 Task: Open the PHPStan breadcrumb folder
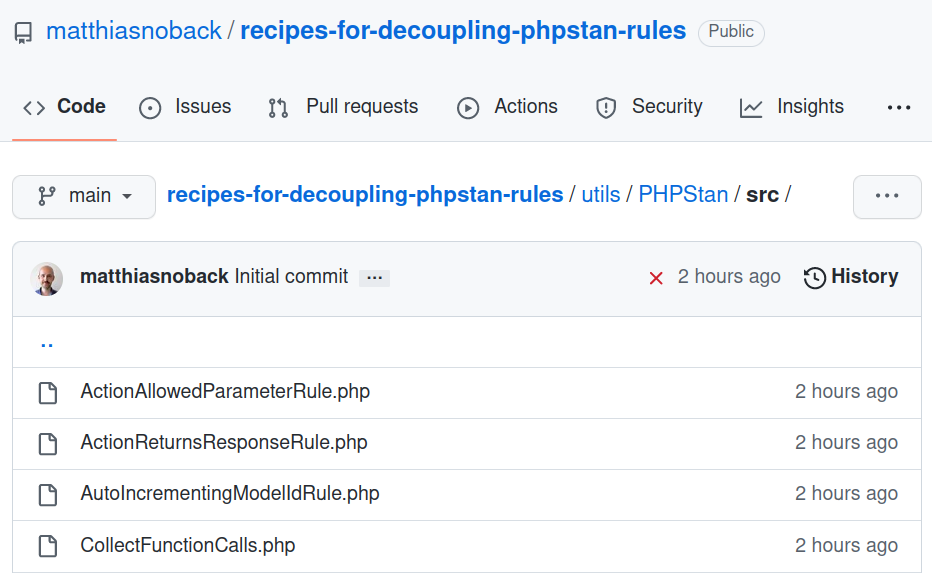tap(683, 195)
